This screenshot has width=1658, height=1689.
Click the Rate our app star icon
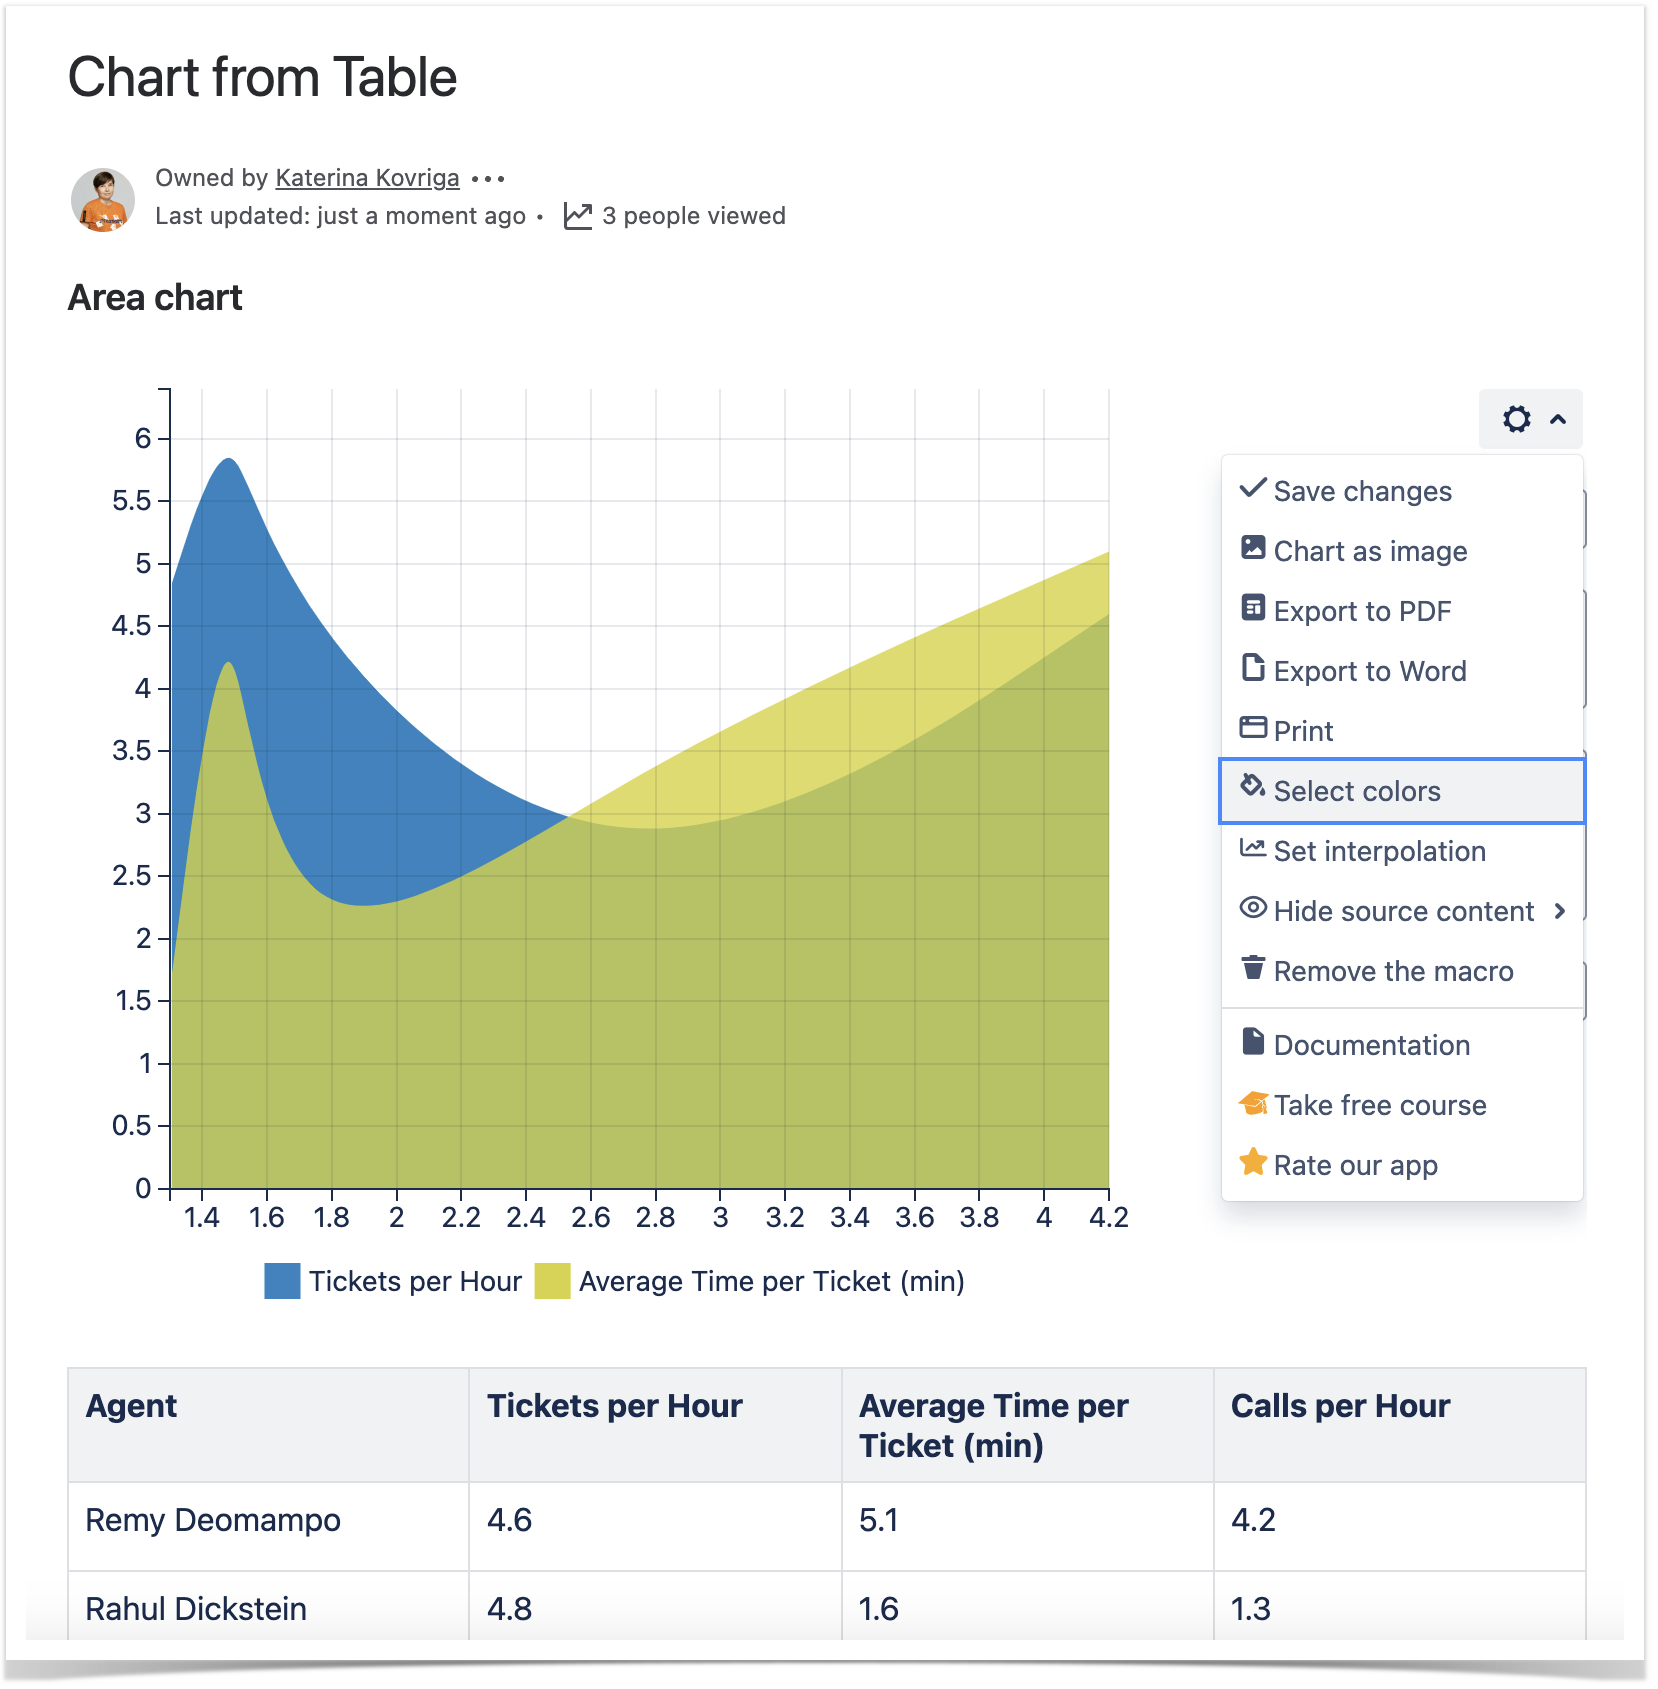click(x=1252, y=1163)
